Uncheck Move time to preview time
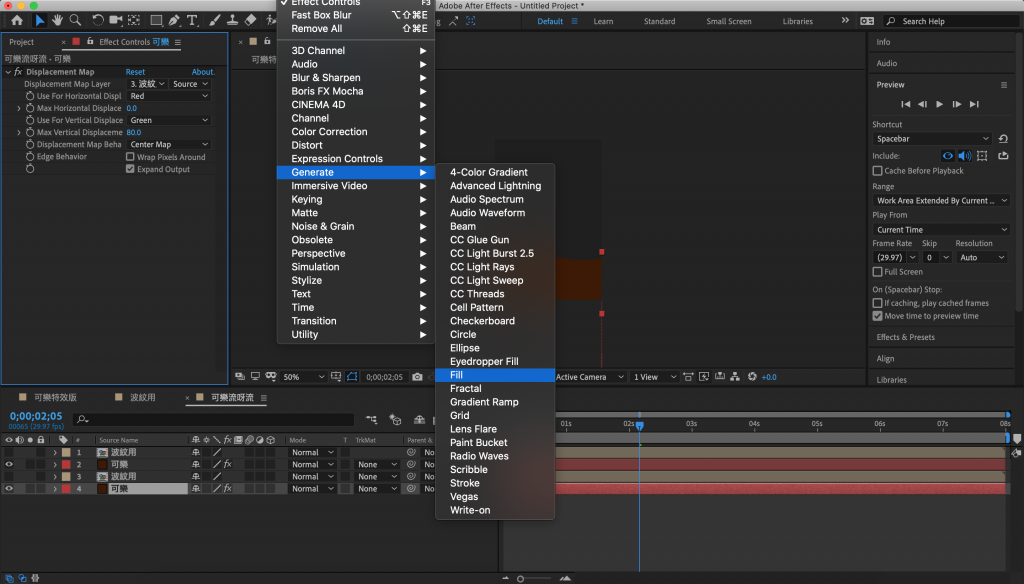The height and width of the screenshot is (584, 1024). pos(877,316)
